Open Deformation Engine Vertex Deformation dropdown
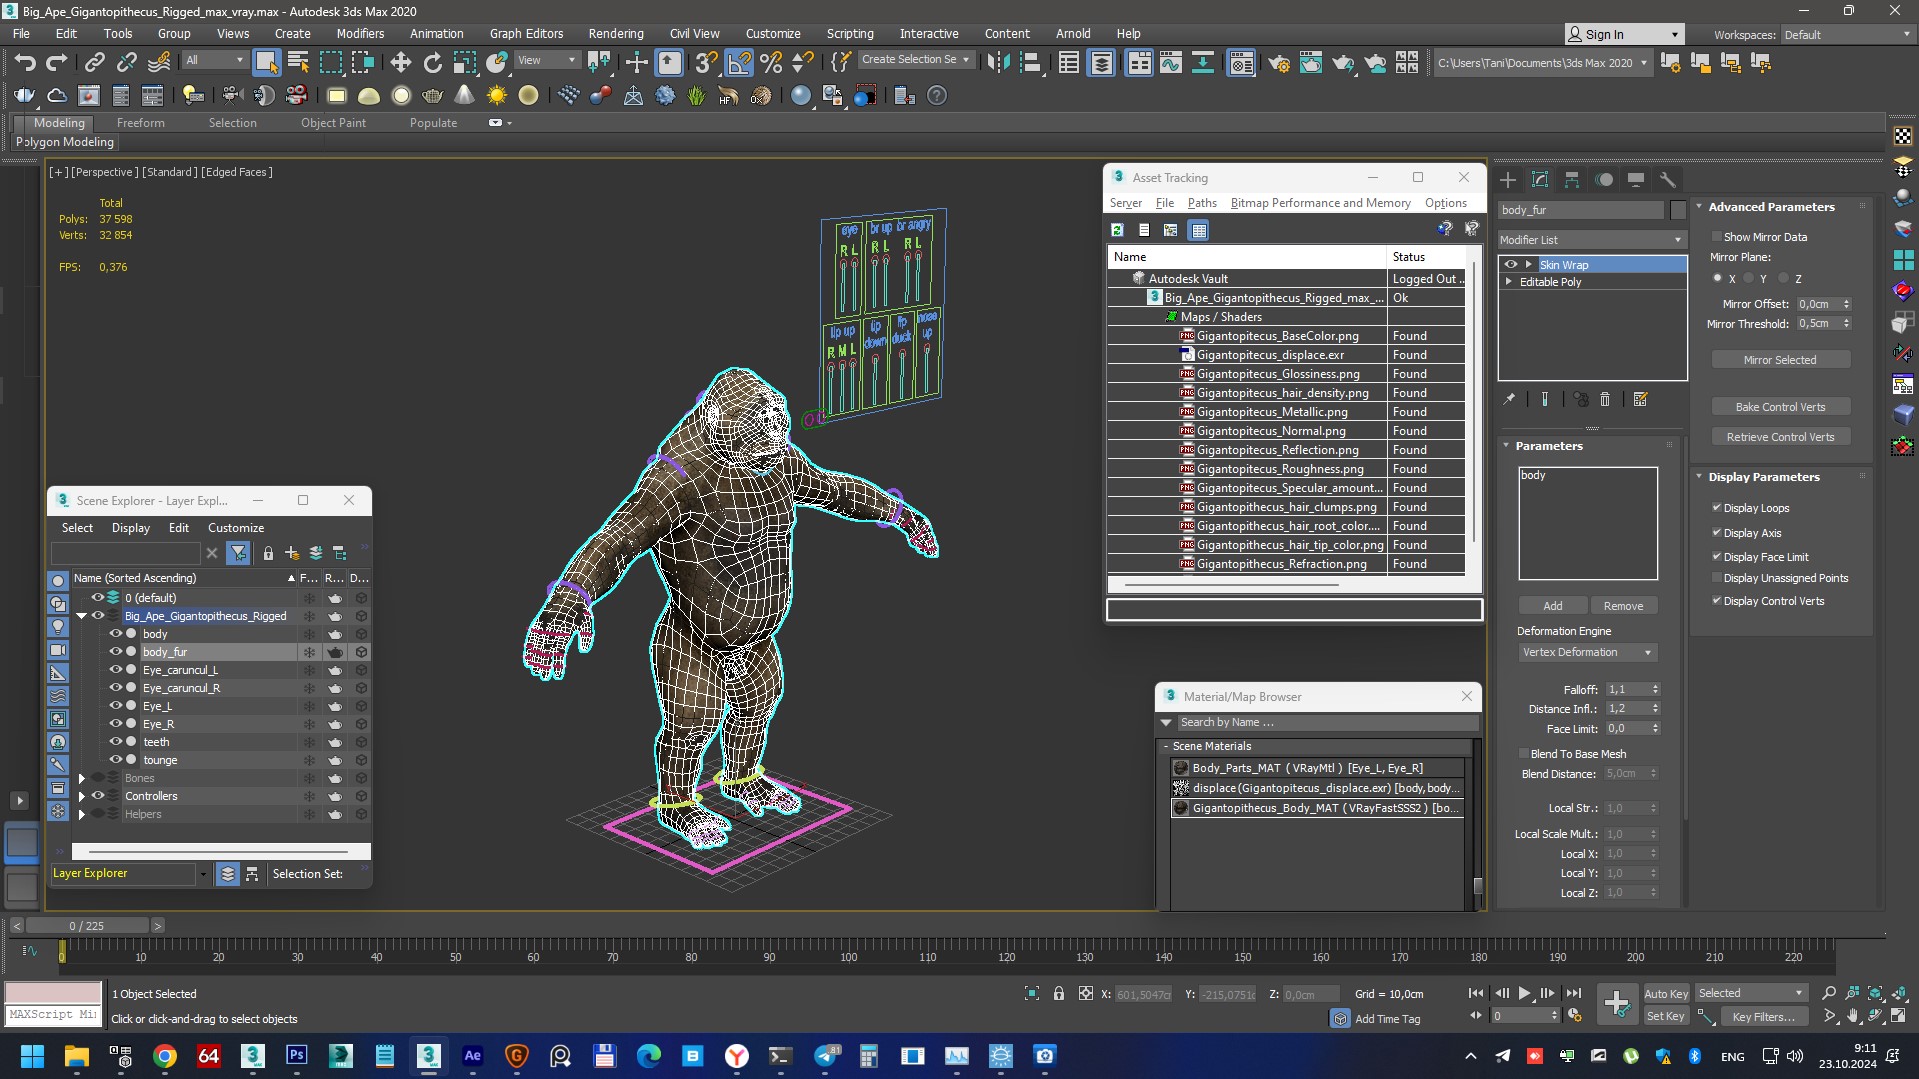The width and height of the screenshot is (1919, 1079). coord(1587,652)
